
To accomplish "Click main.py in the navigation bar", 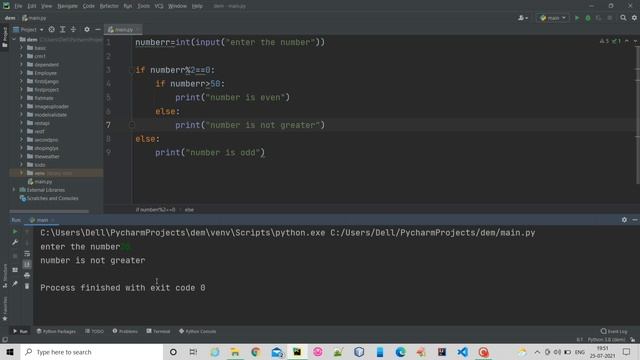I will [34, 18].
